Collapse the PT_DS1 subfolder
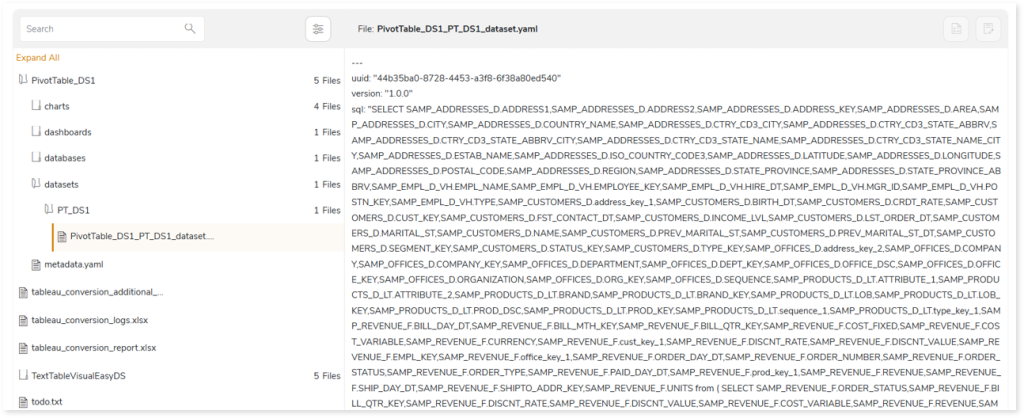 [48, 210]
